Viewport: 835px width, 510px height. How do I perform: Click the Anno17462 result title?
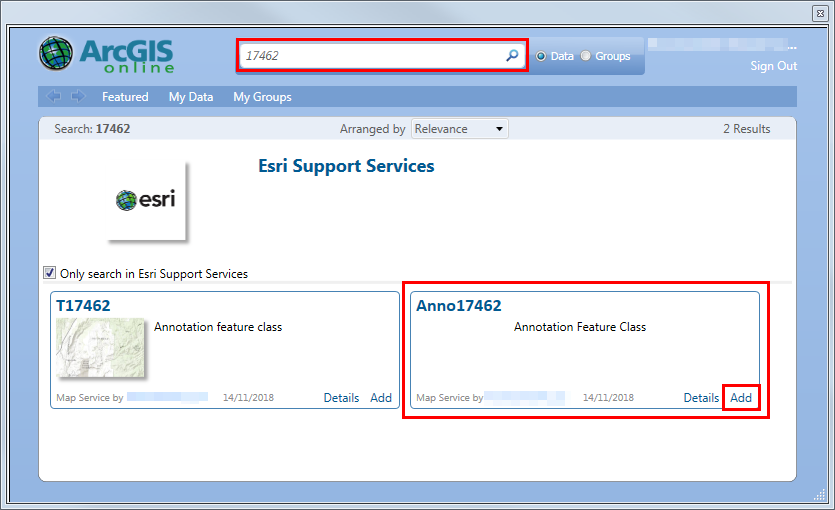tap(459, 306)
